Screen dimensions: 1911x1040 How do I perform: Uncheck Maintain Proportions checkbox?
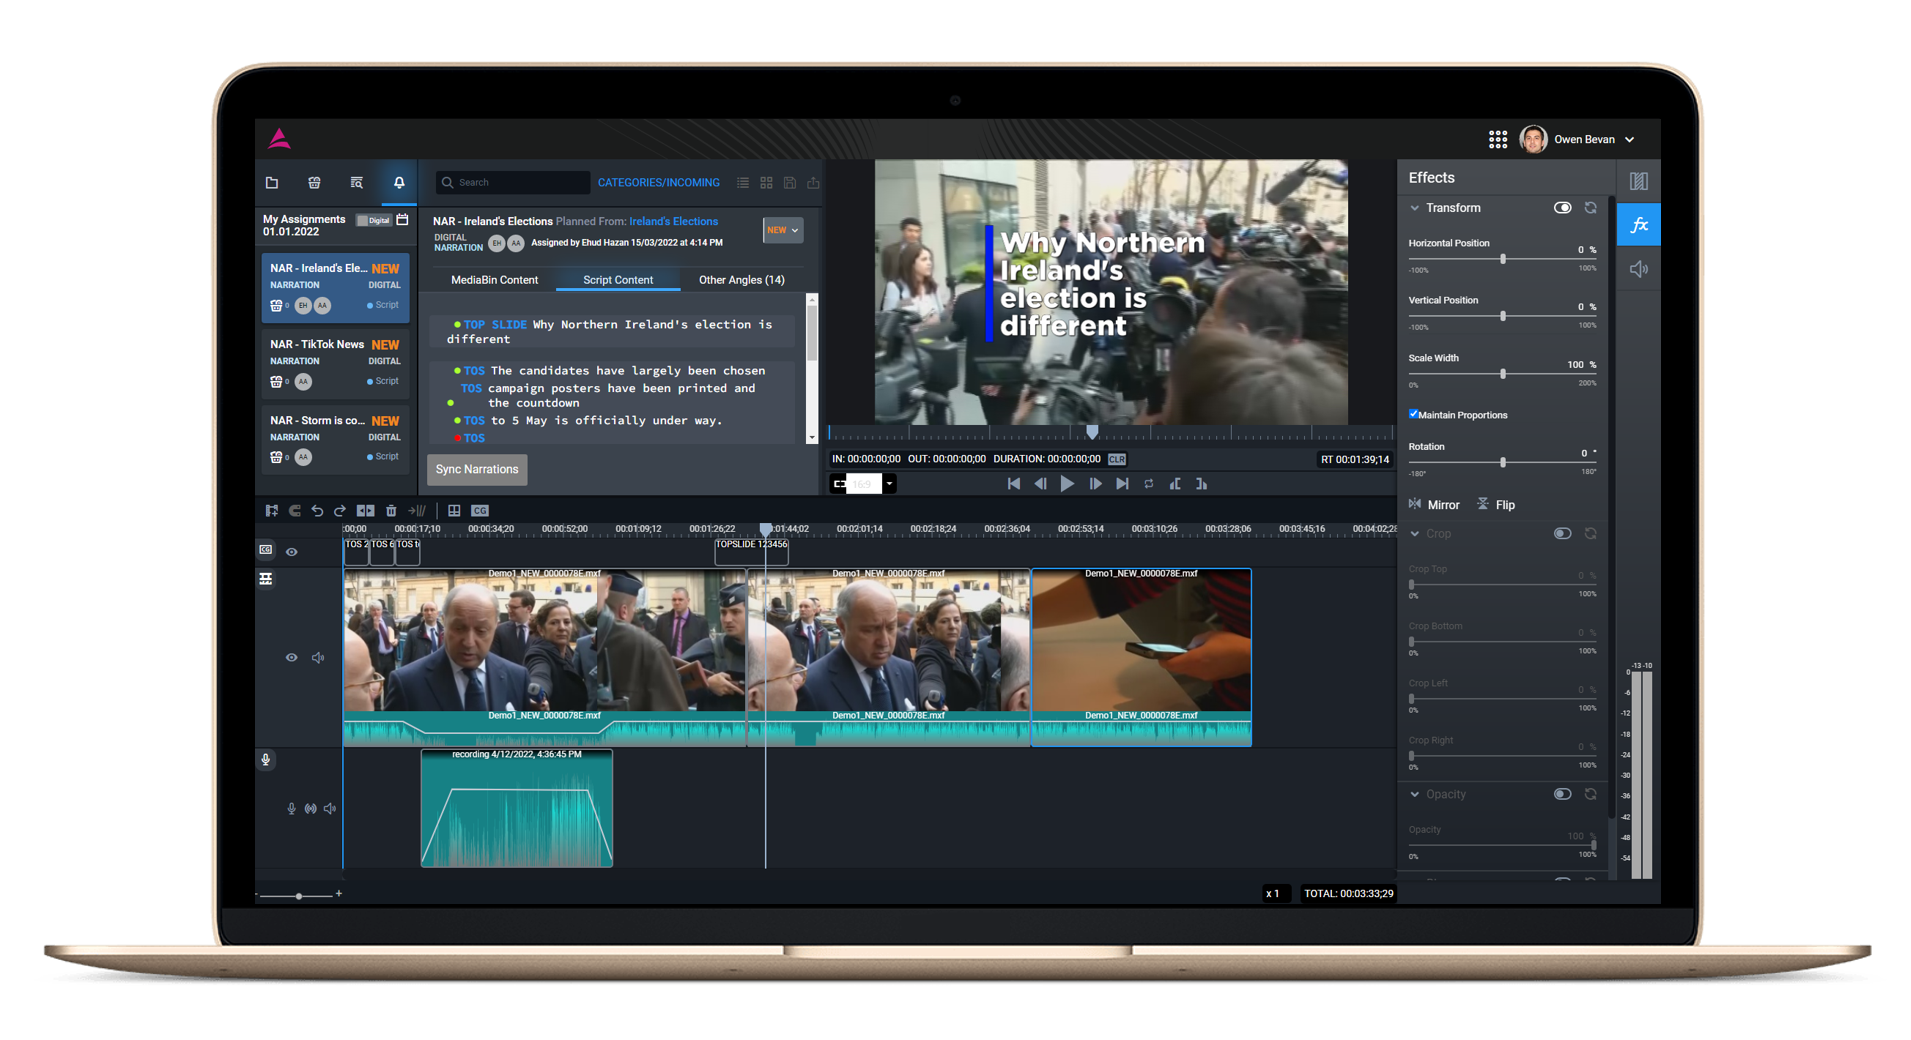click(x=1414, y=414)
